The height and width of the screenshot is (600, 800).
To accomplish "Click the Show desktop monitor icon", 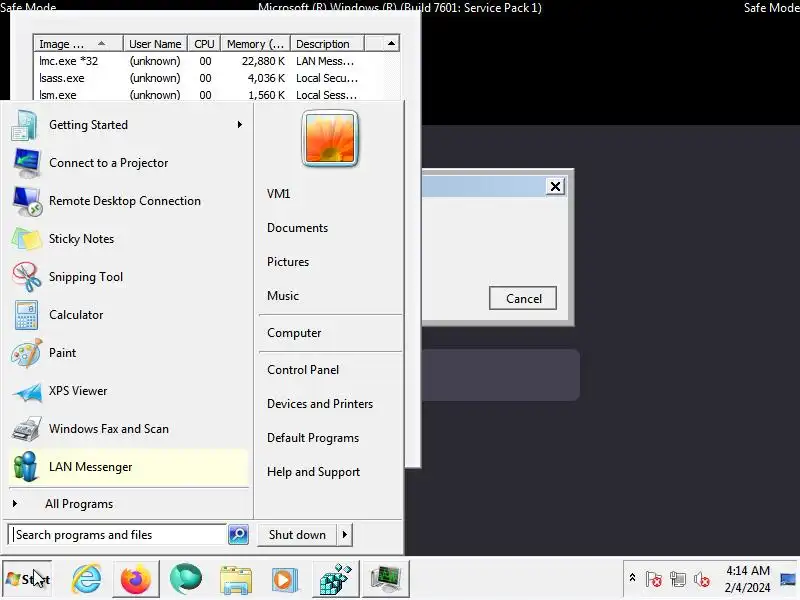I will (789, 579).
